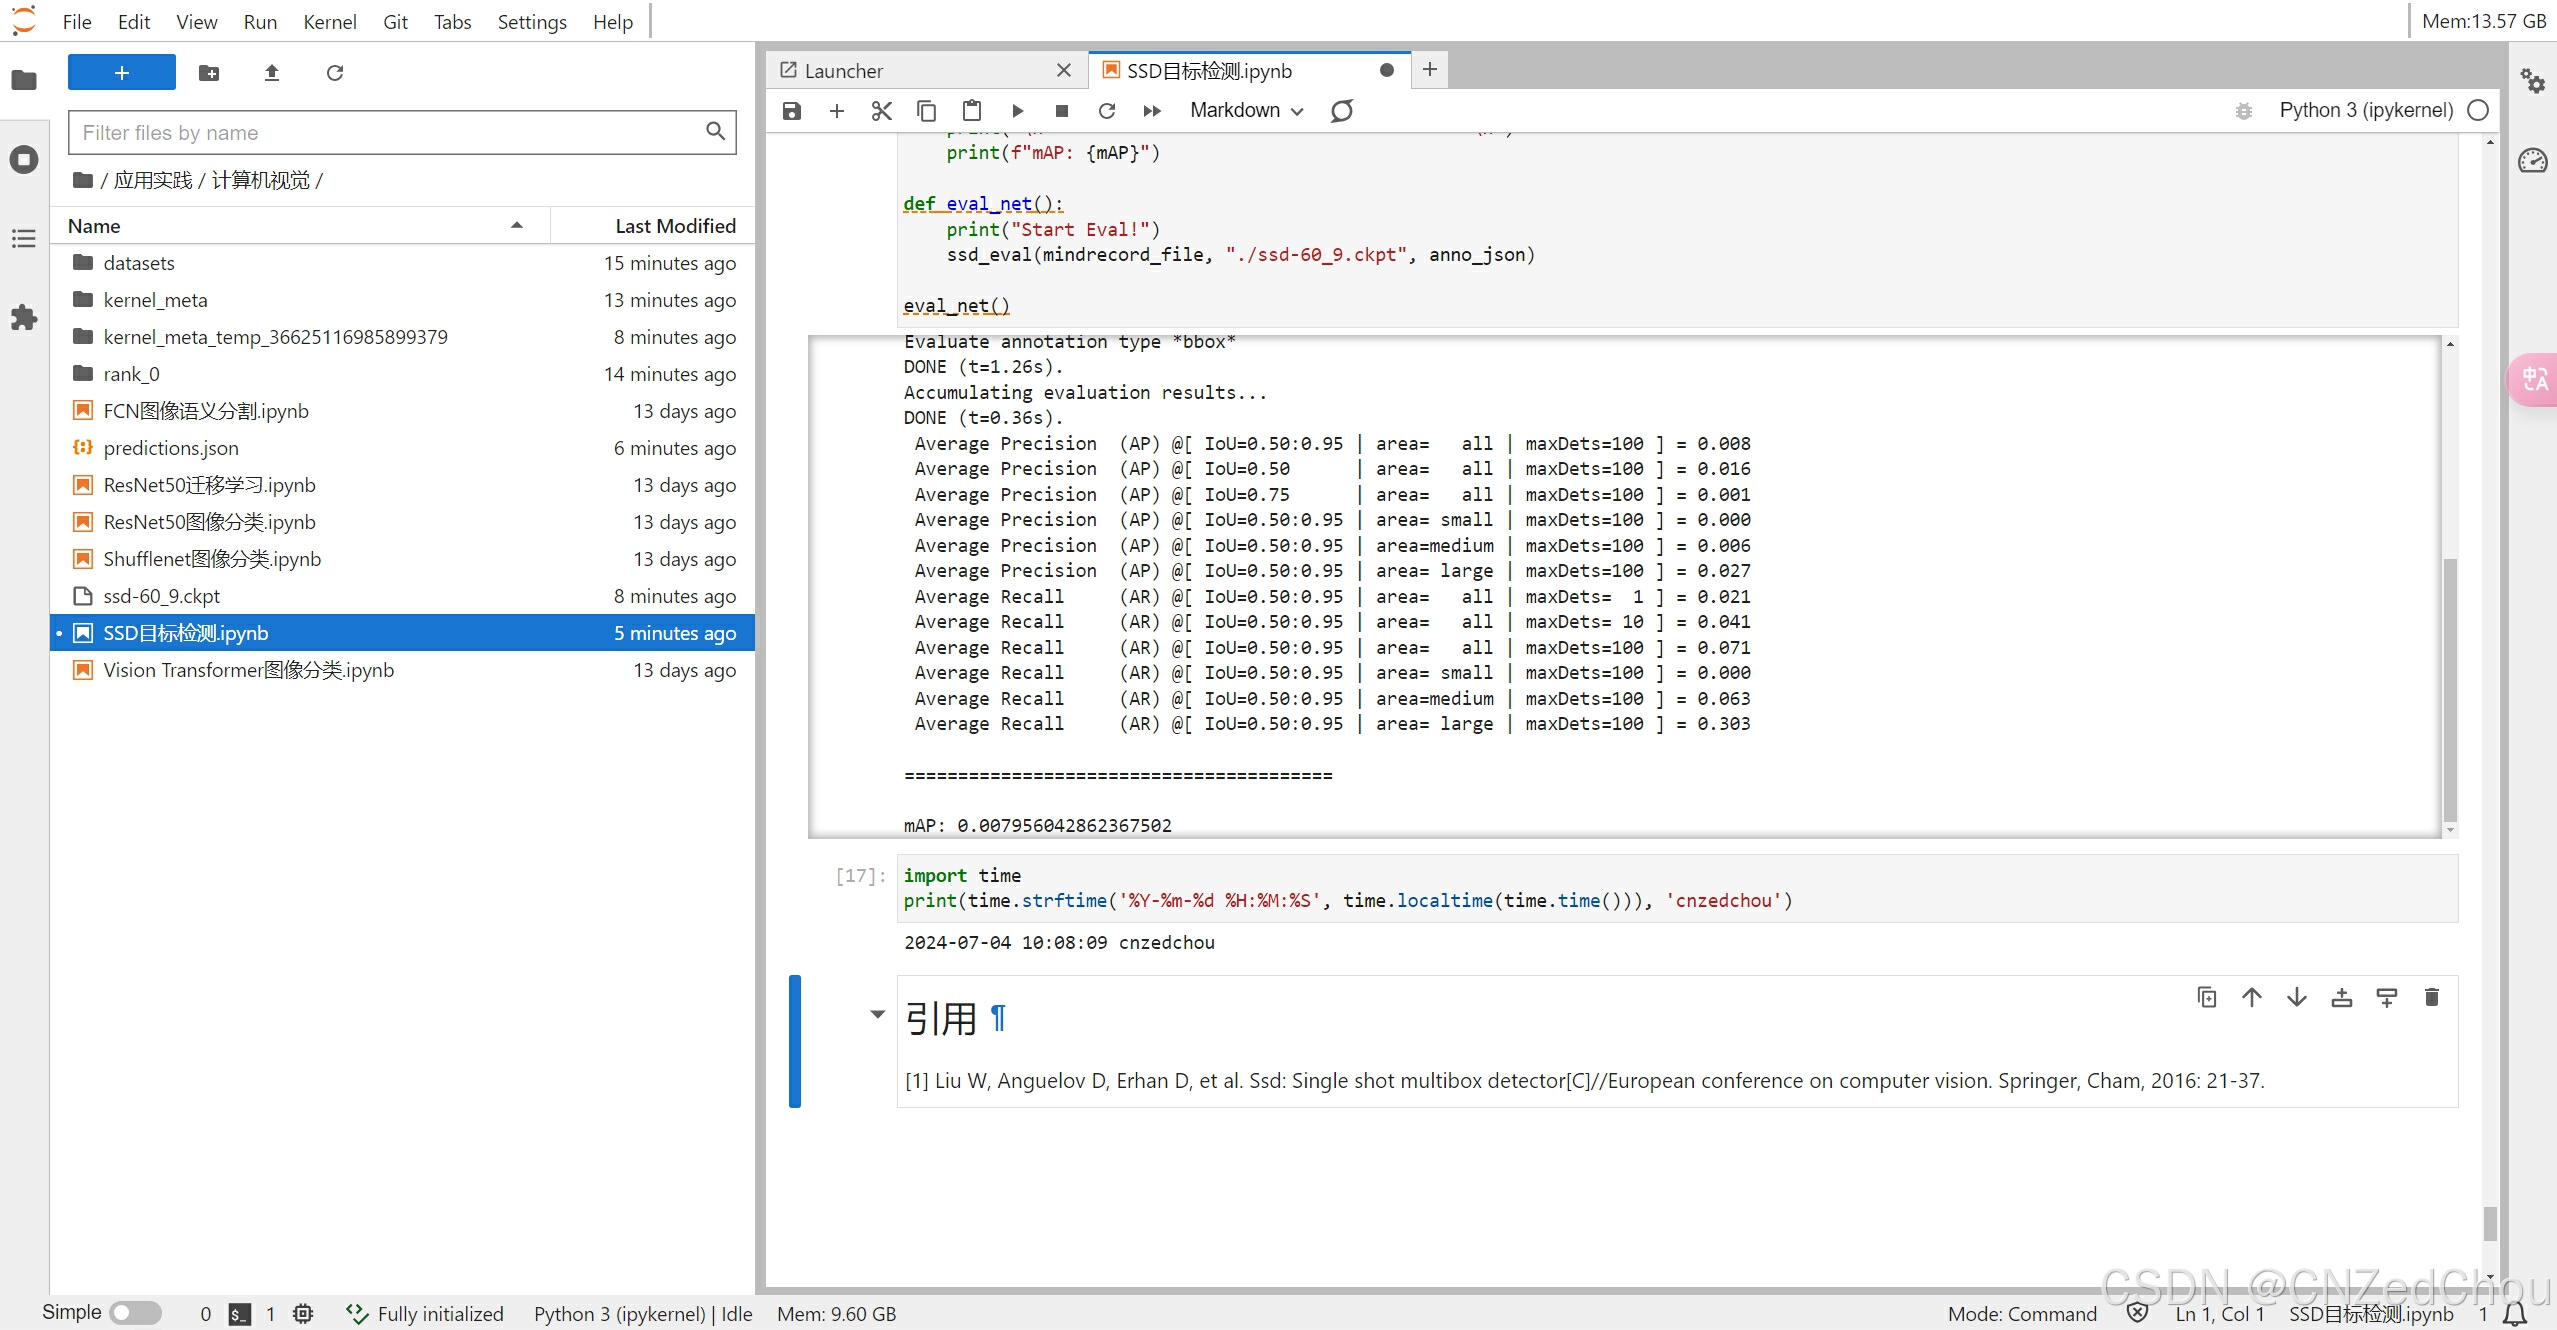The image size is (2557, 1330).
Task: Open the Git menu
Action: click(395, 22)
